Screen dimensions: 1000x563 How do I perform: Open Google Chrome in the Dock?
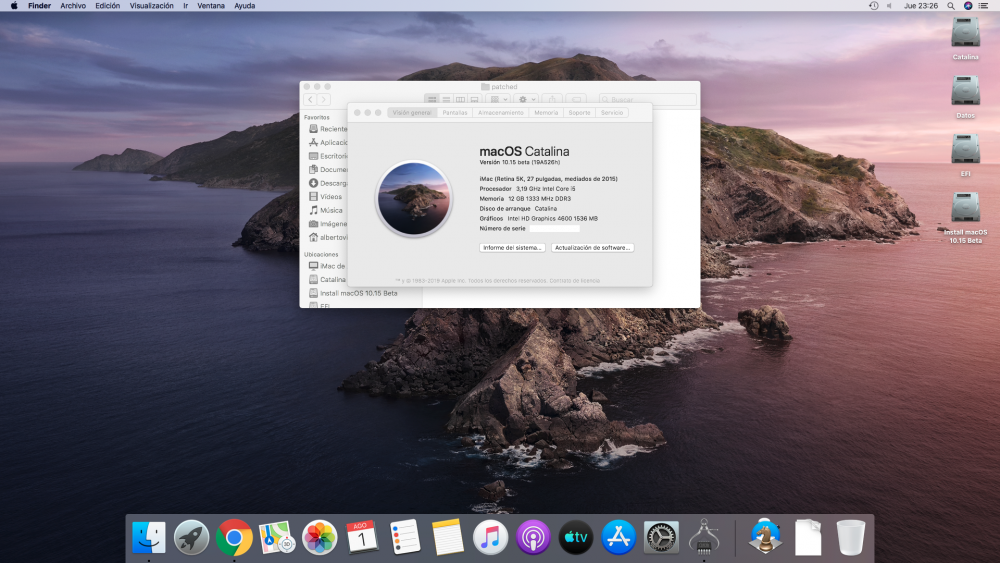tap(234, 537)
